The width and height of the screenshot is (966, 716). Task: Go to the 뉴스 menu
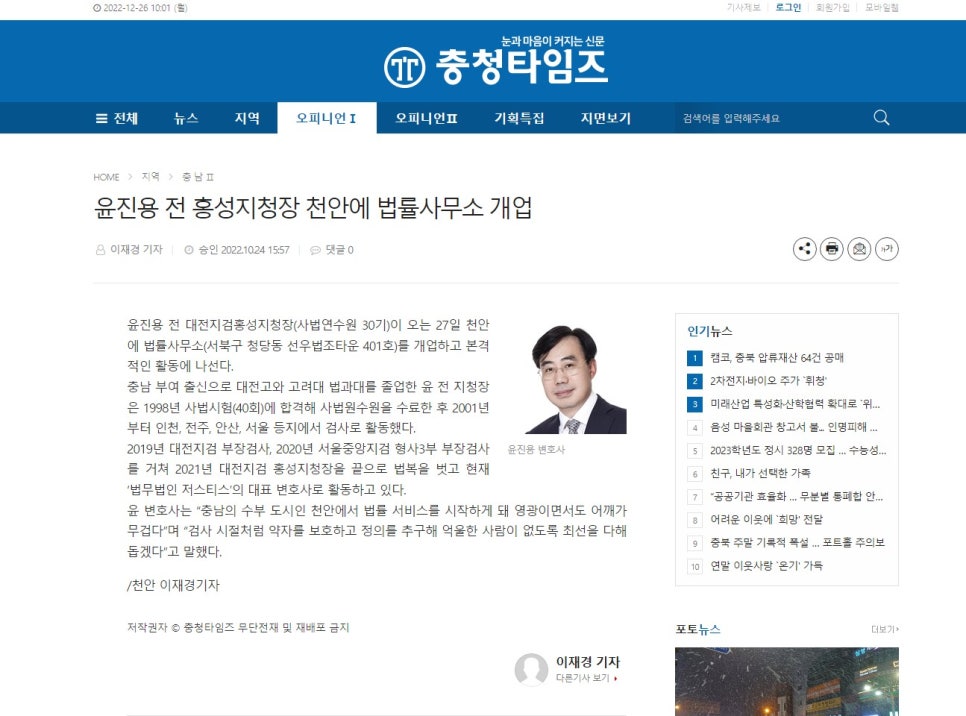tap(186, 118)
